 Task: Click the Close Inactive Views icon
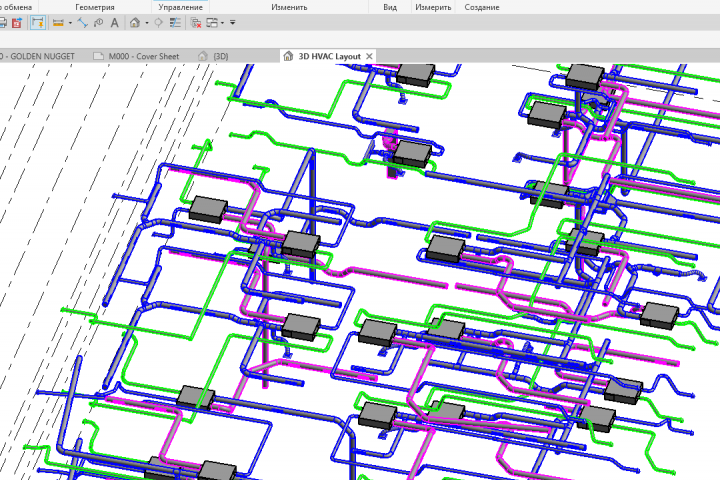pos(196,23)
